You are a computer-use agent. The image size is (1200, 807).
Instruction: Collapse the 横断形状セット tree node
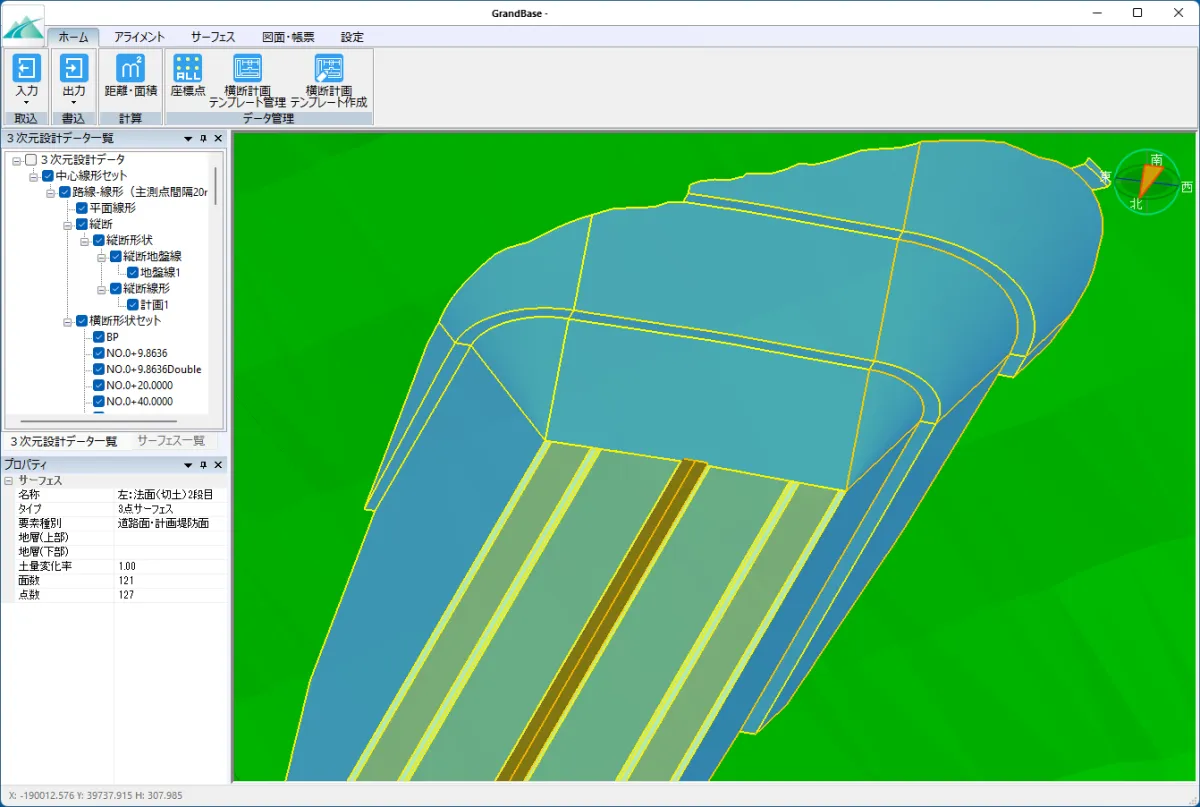pyautogui.click(x=66, y=321)
